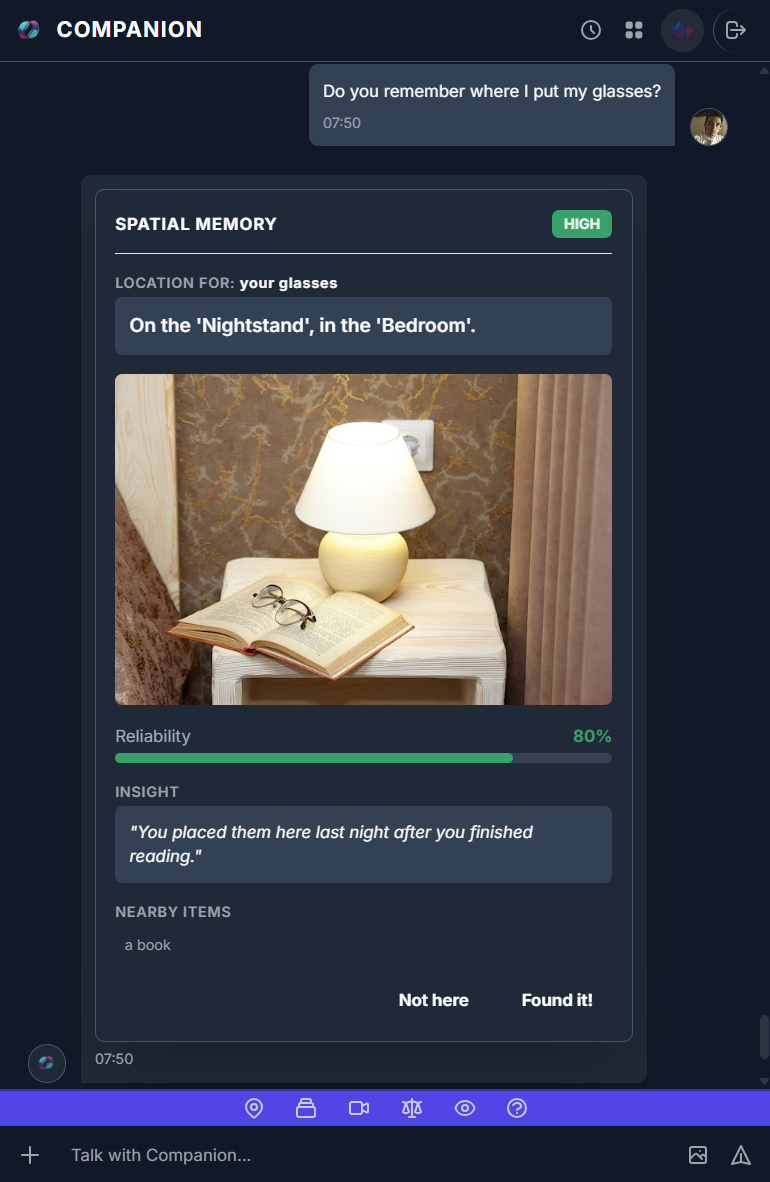Click the chat vertical scrollbar thumb
The width and height of the screenshot is (770, 1182).
[764, 1037]
